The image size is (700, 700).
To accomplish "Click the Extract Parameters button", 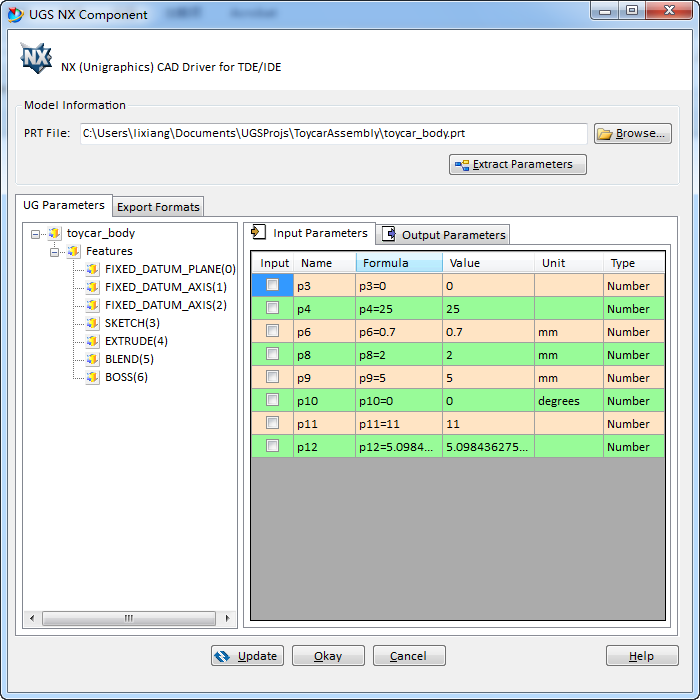I will click(x=518, y=165).
